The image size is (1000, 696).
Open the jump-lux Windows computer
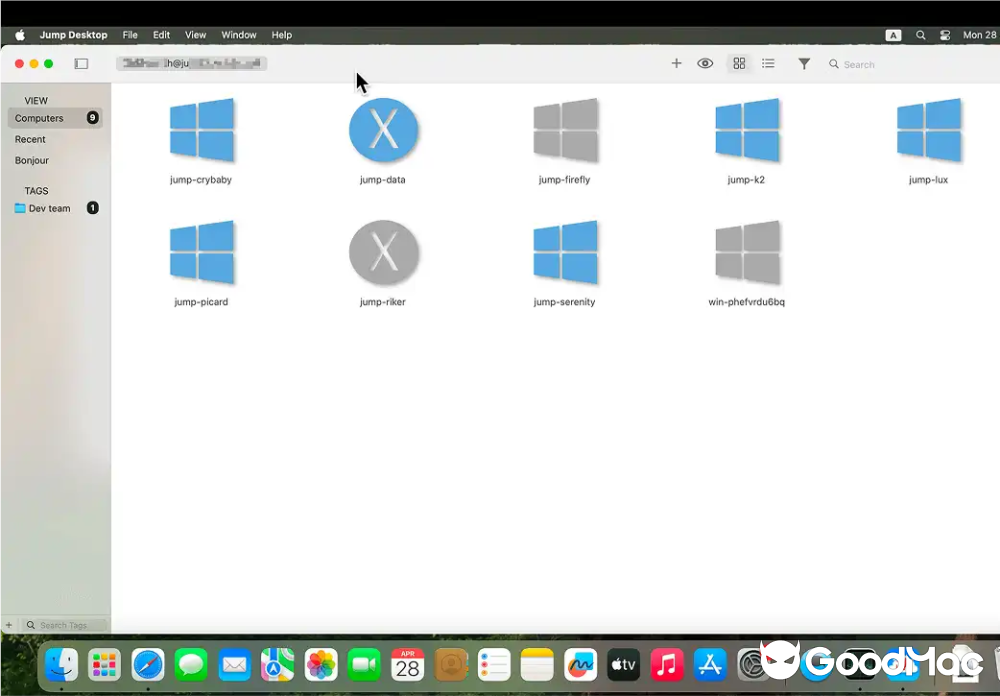[x=929, y=130]
